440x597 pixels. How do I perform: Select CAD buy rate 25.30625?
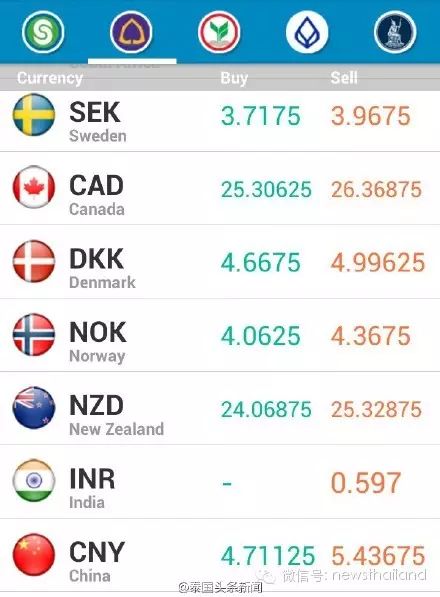click(x=266, y=189)
